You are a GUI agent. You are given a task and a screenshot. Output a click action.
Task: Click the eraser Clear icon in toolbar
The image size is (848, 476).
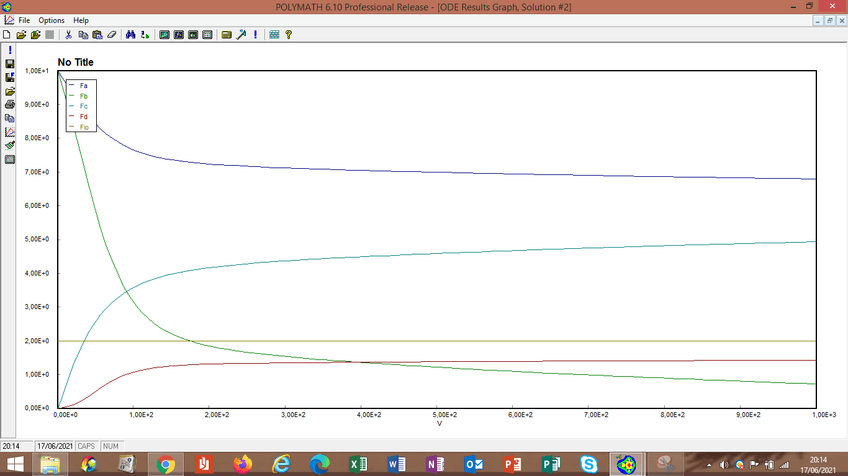point(112,34)
